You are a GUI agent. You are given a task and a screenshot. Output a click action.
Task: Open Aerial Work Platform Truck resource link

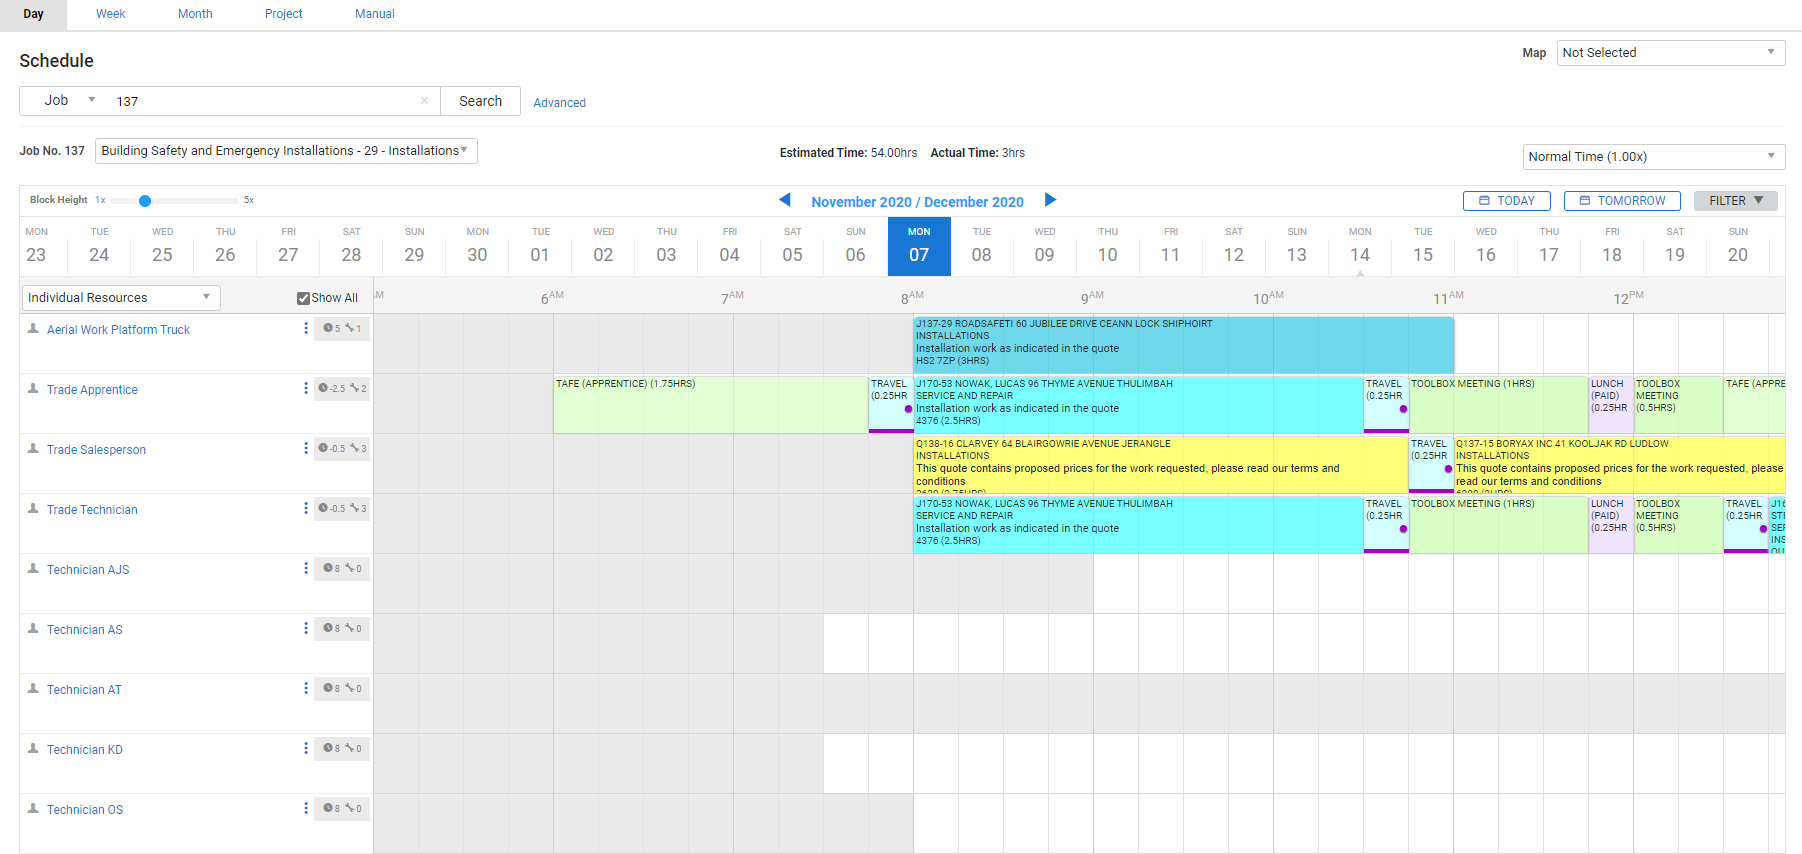118,330
